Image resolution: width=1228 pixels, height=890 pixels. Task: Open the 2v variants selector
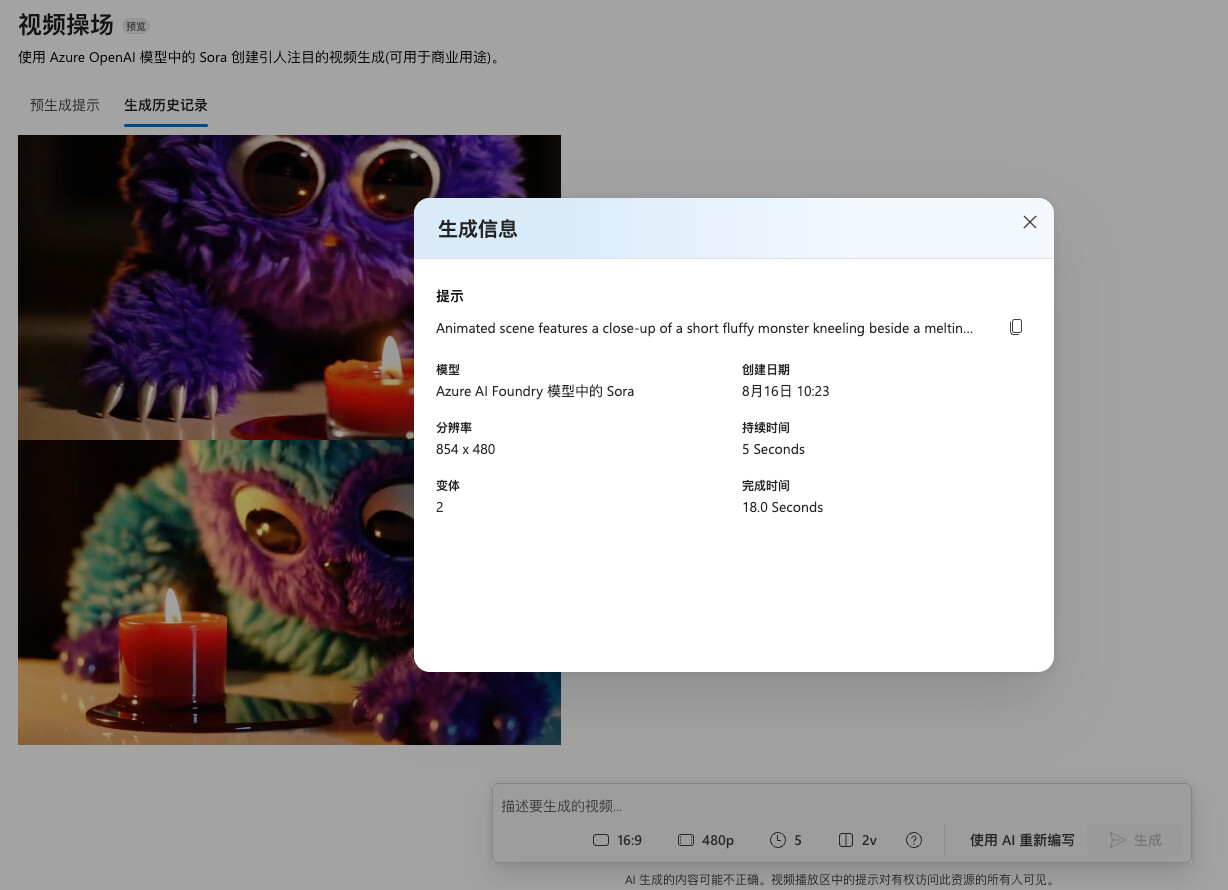pos(858,840)
